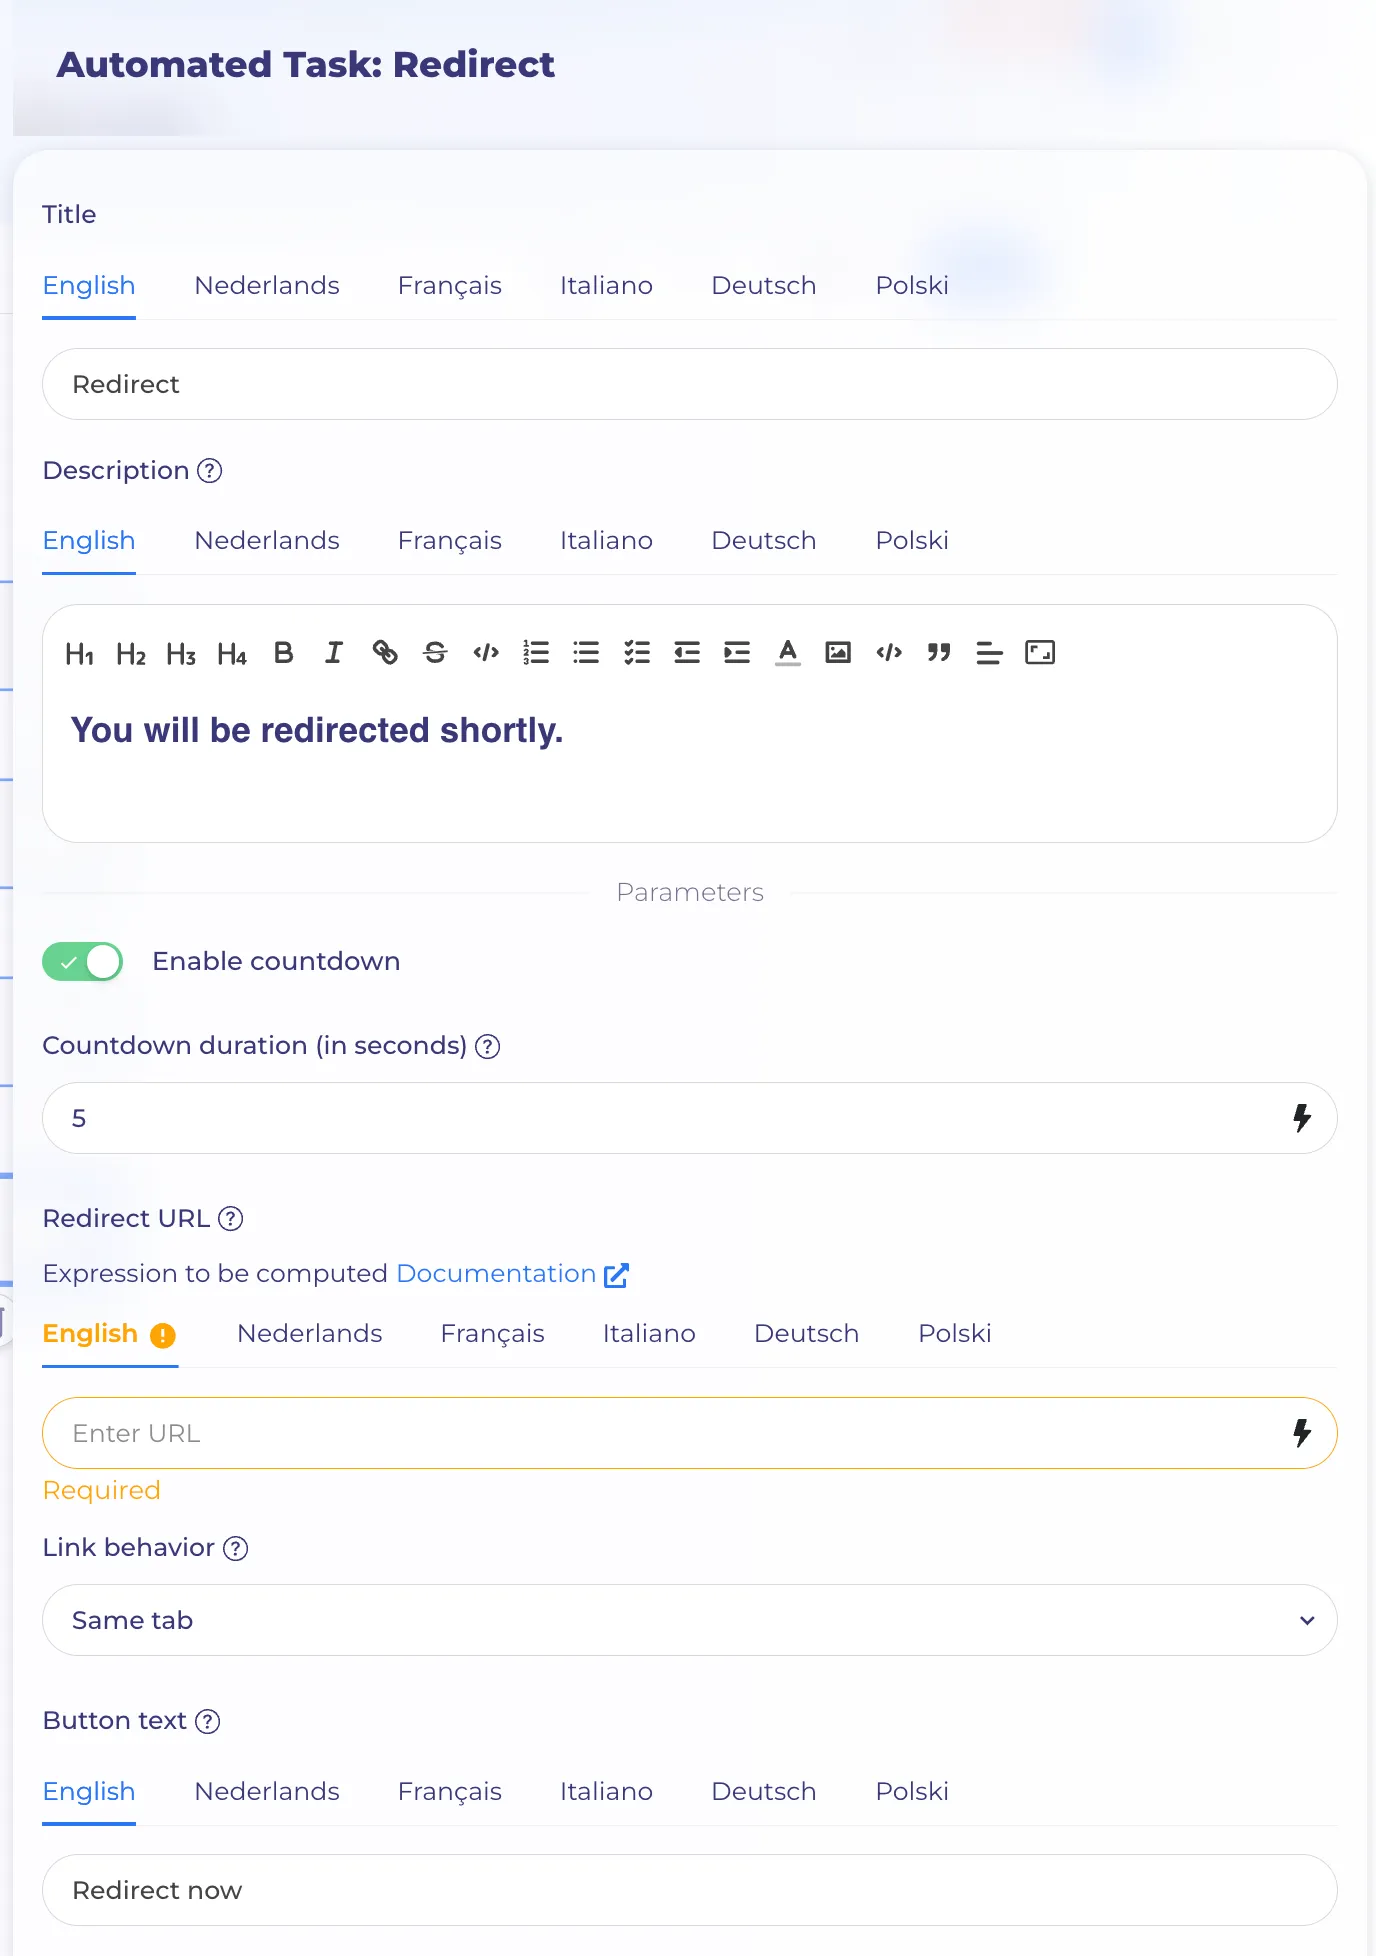Insert a checklist in the description
Image resolution: width=1376 pixels, height=1956 pixels.
(637, 653)
